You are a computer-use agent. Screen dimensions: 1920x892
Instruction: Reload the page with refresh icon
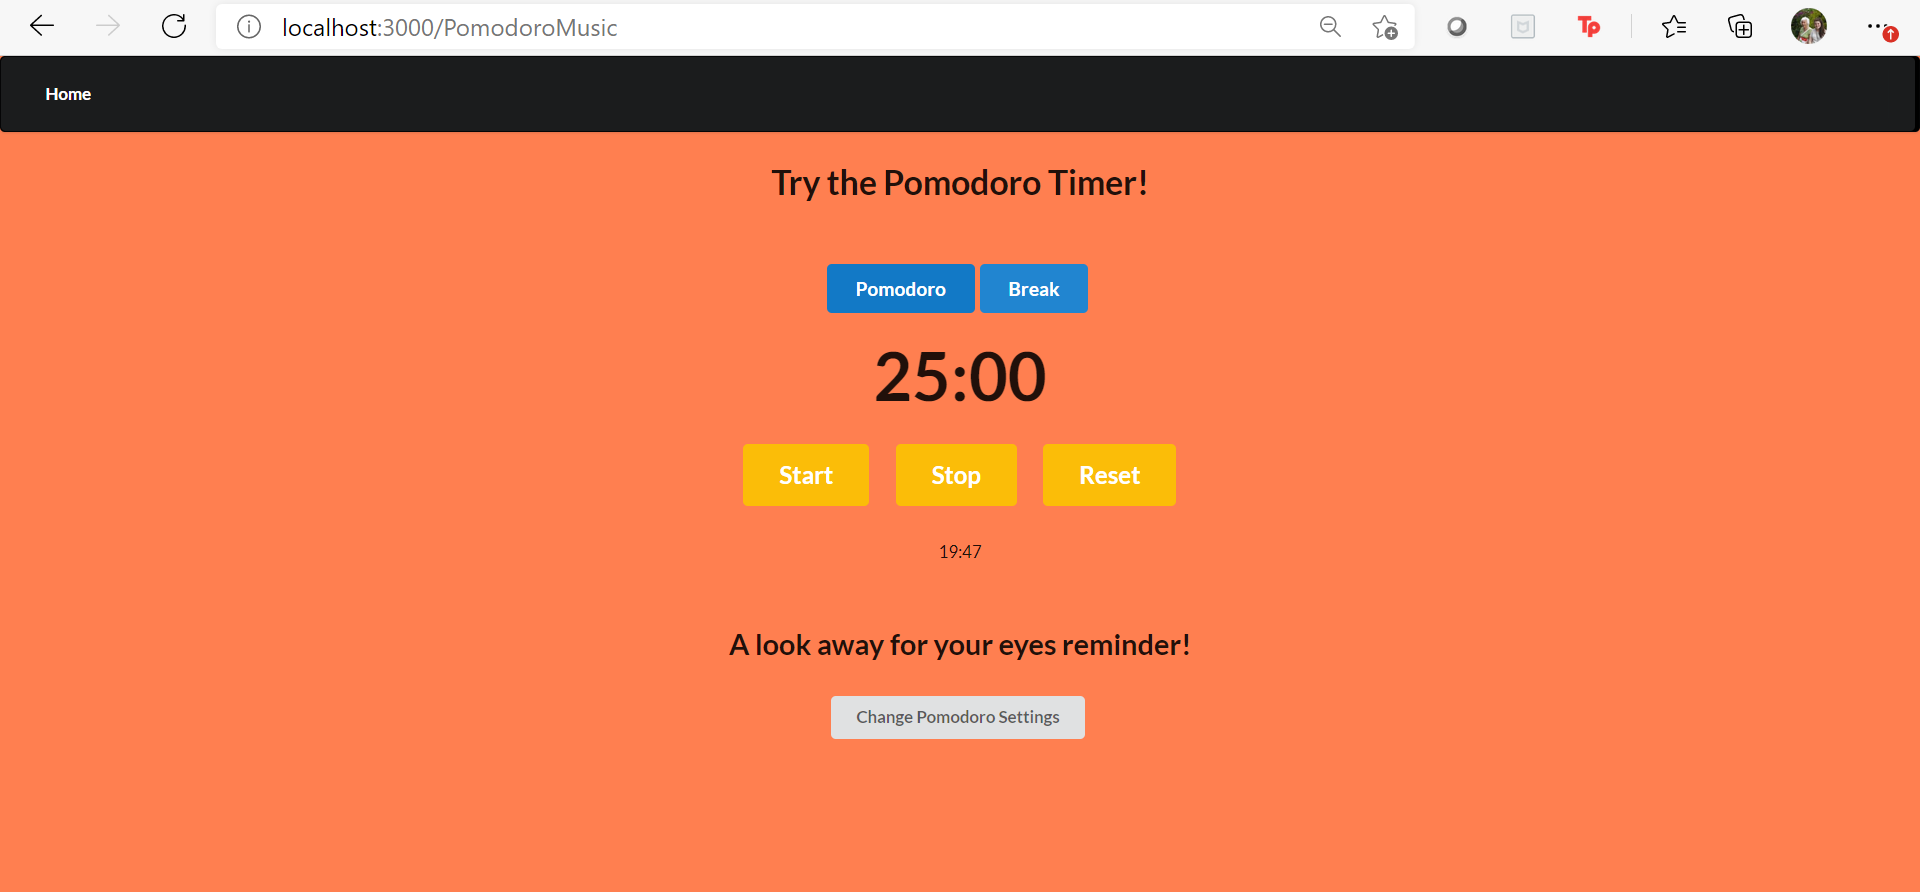coord(174,26)
